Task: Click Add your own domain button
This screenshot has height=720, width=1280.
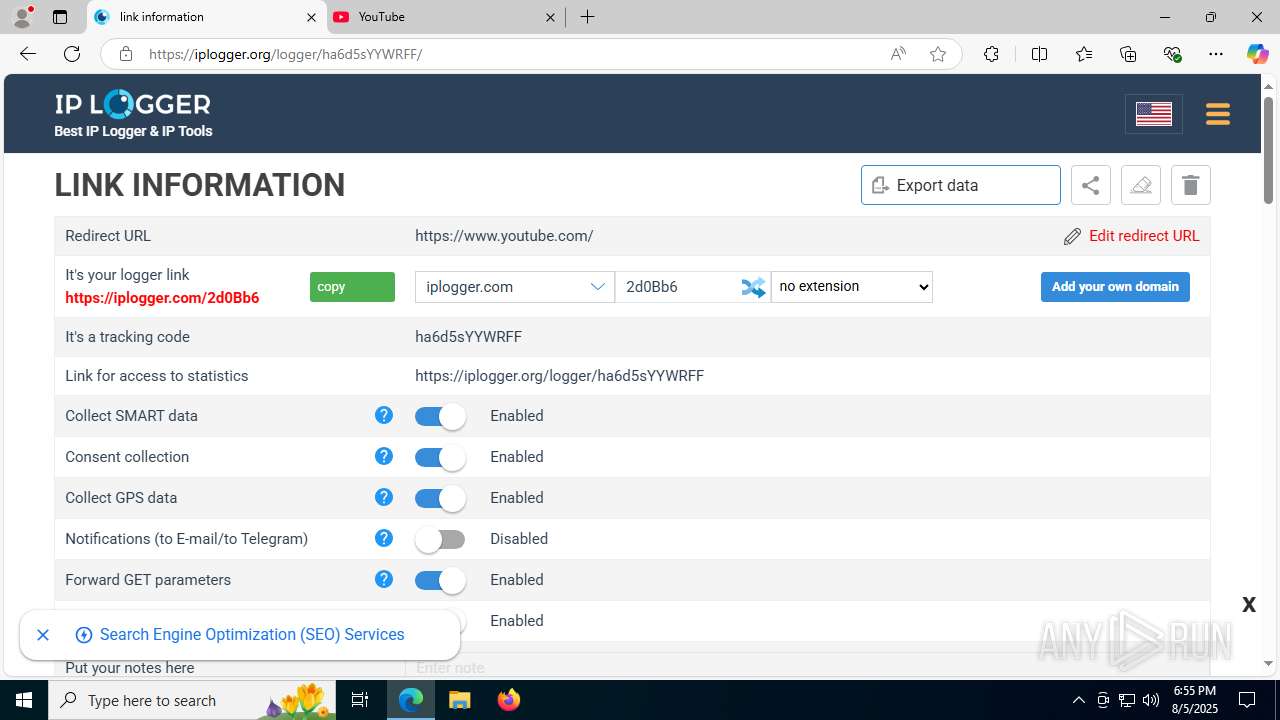Action: (1115, 287)
